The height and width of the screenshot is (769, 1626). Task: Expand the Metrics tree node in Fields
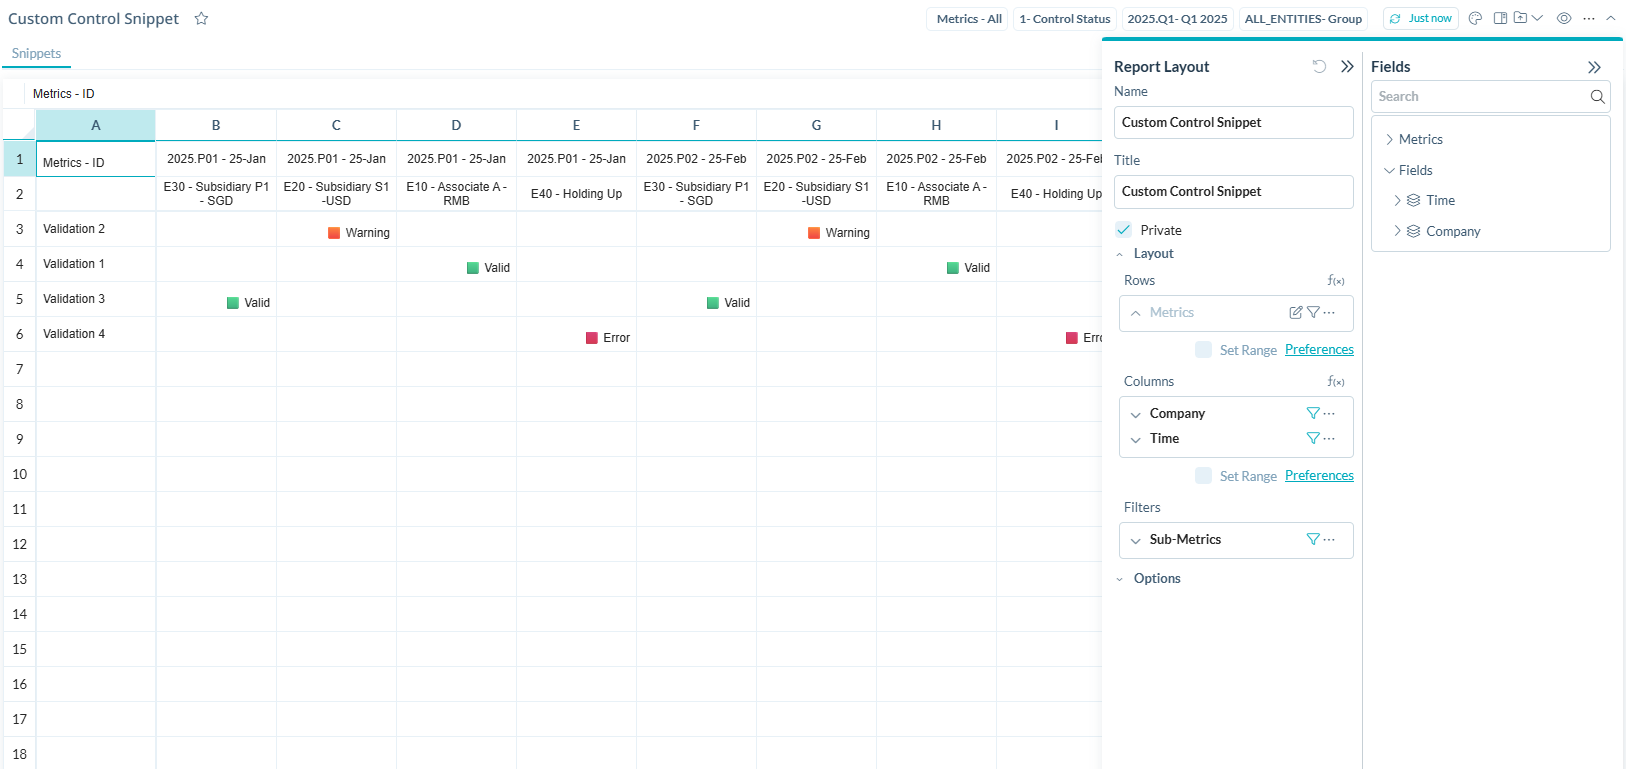(x=1390, y=140)
